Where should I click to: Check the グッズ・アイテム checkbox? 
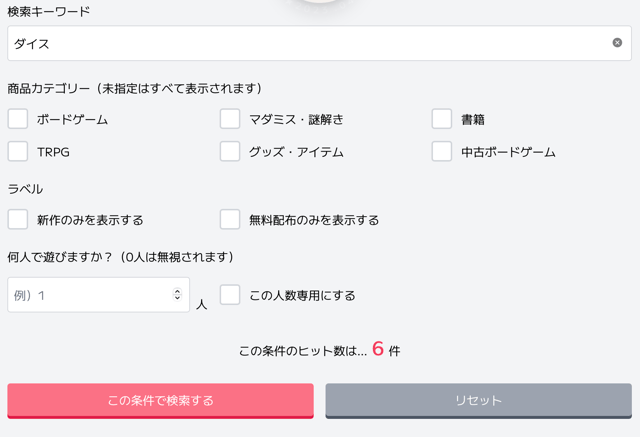230,152
